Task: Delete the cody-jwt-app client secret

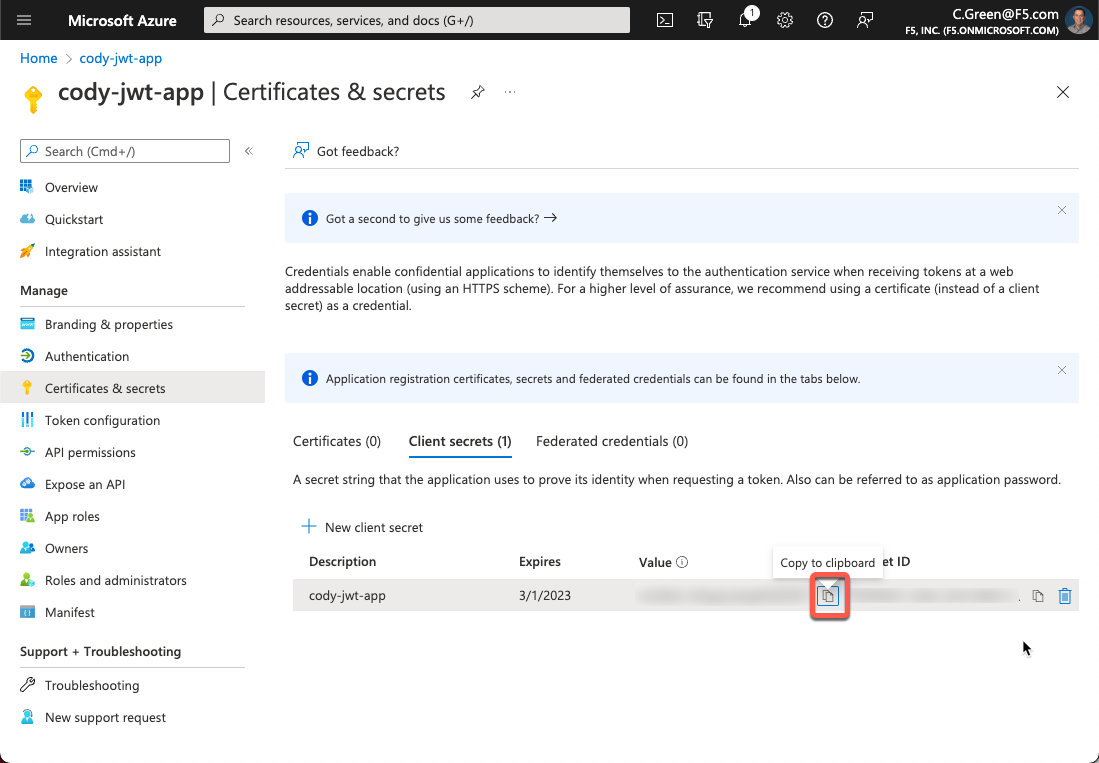Action: click(1065, 596)
